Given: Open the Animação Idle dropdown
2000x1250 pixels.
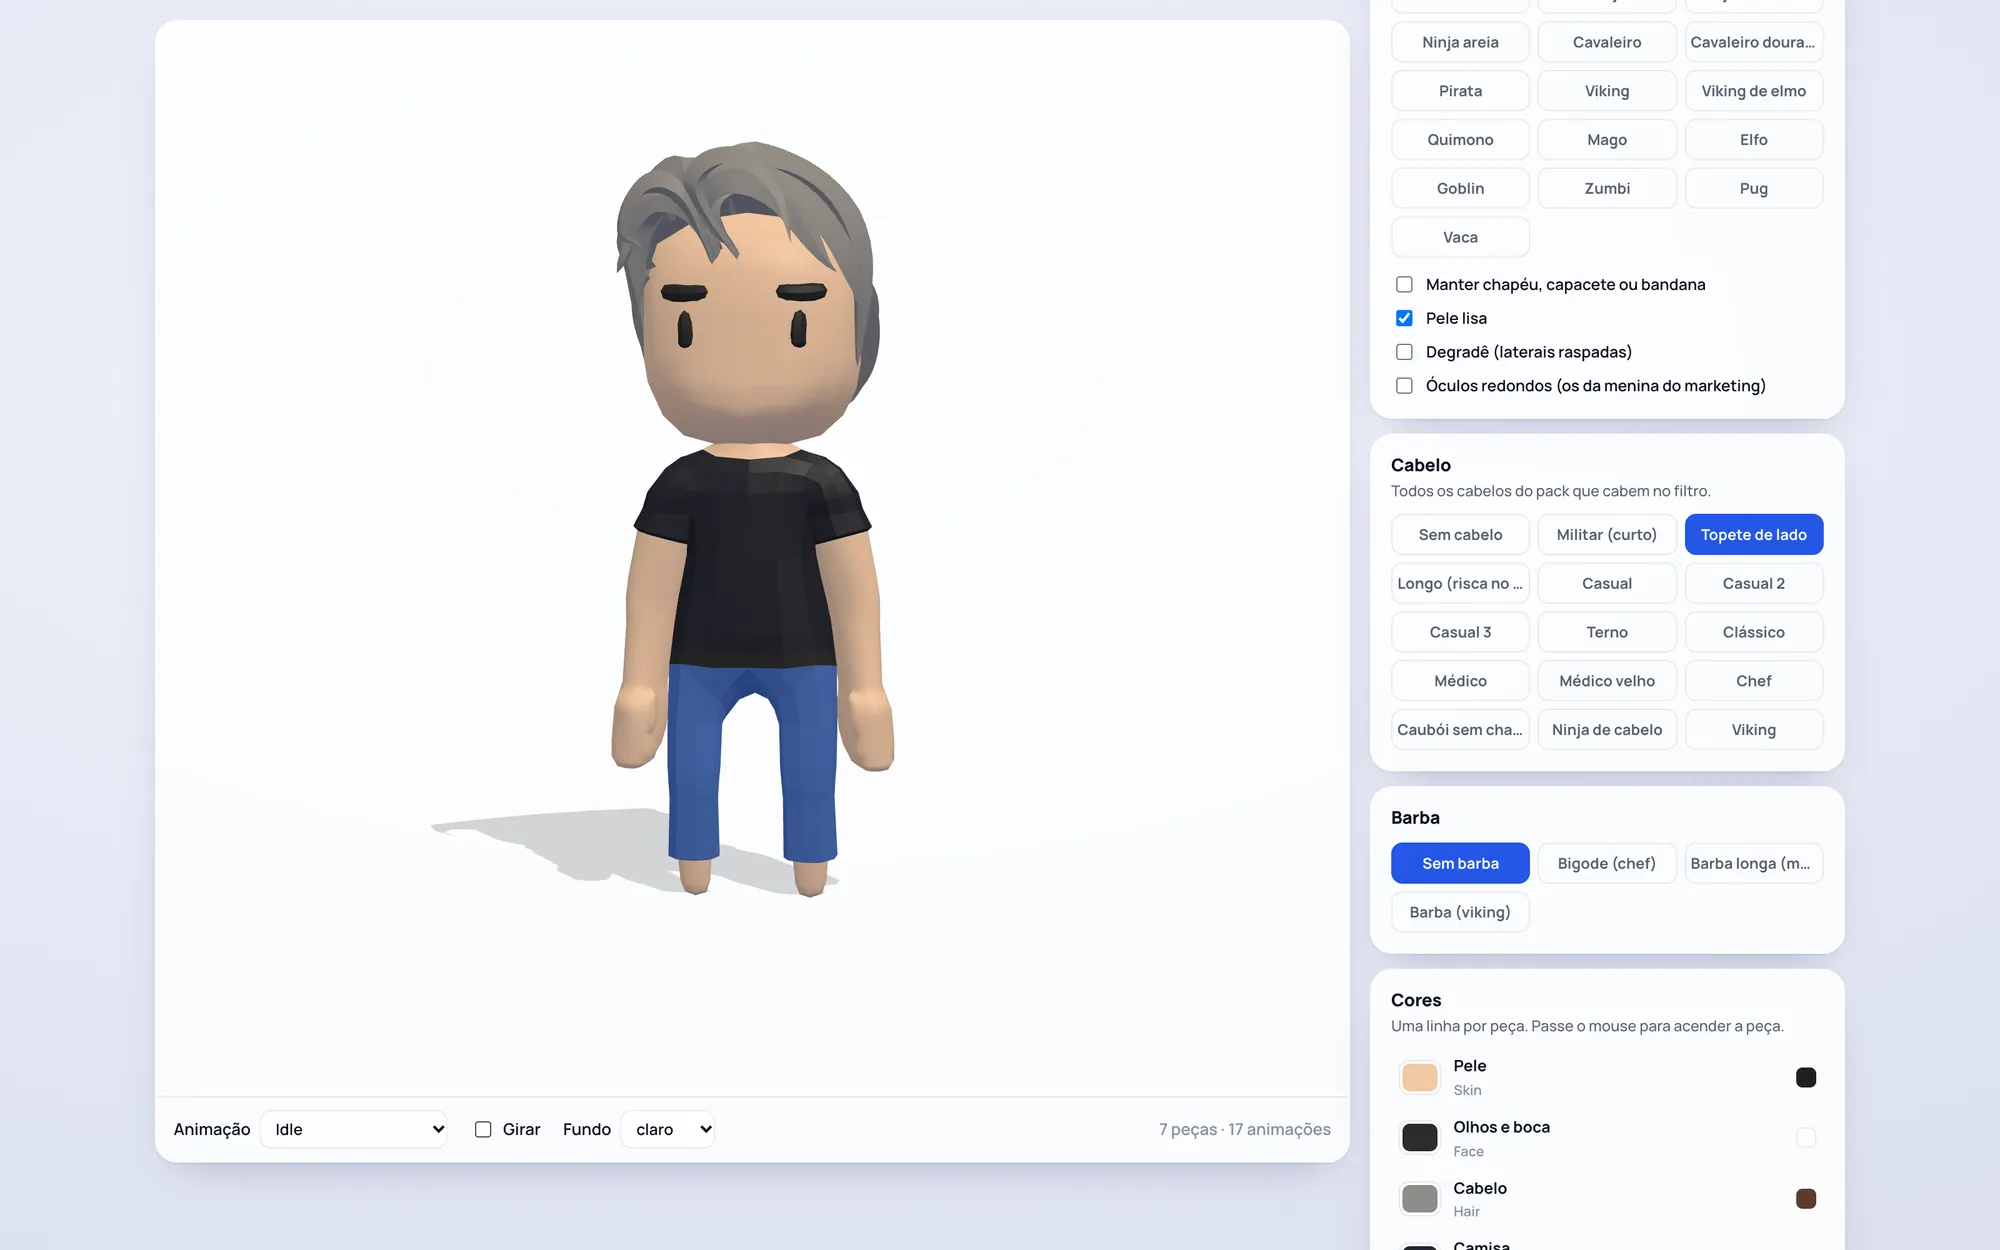Looking at the screenshot, I should pos(354,1129).
